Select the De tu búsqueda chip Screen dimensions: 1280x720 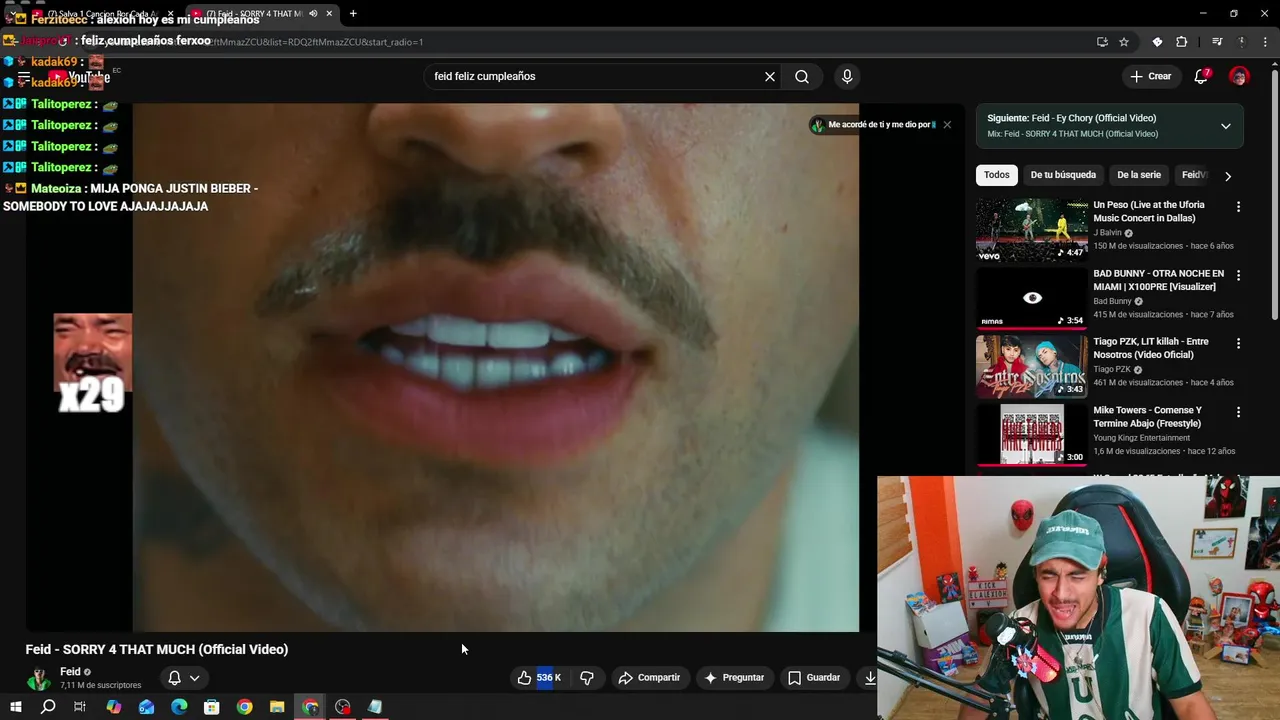(x=1063, y=175)
